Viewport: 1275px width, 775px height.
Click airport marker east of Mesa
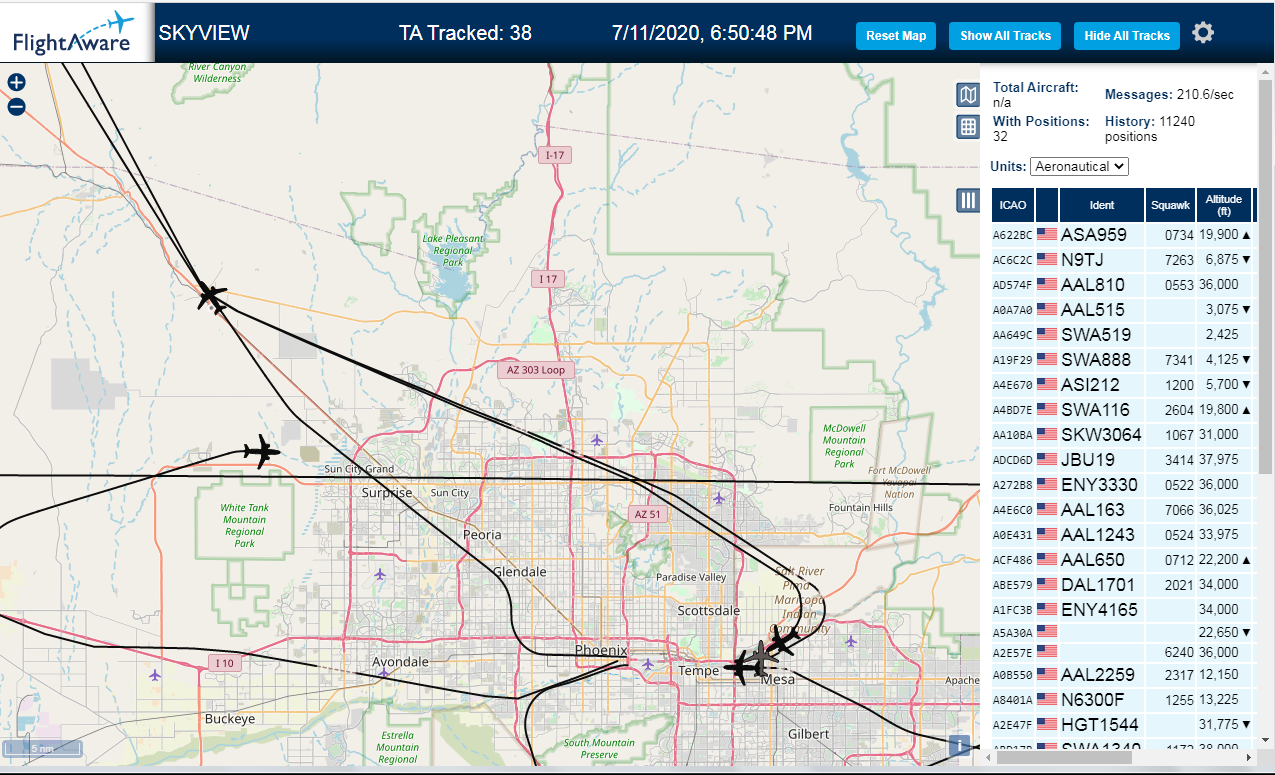851,640
